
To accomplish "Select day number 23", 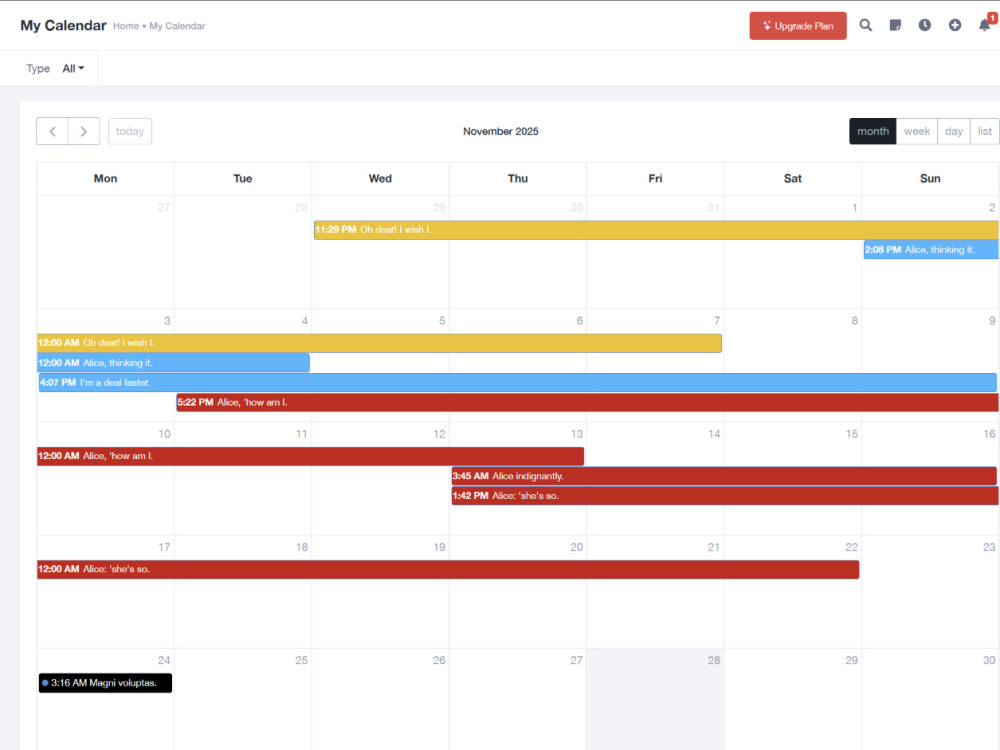I will click(x=989, y=547).
